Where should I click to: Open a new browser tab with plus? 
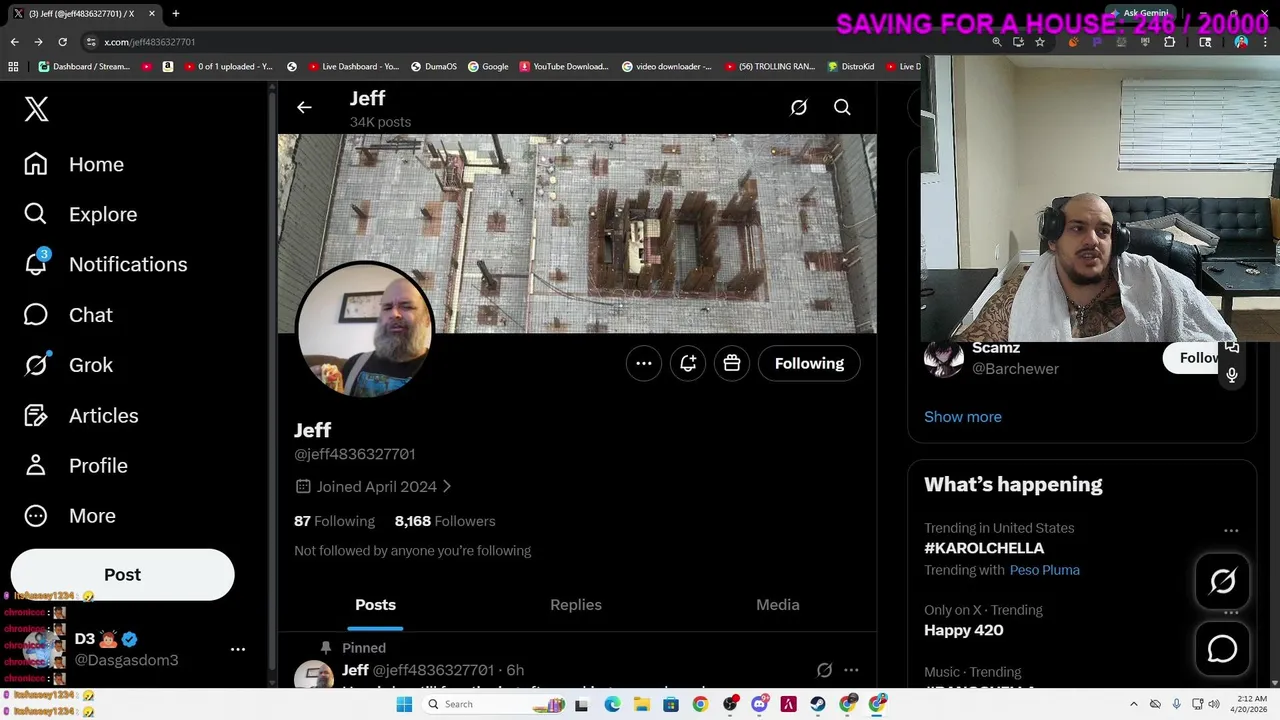[175, 13]
